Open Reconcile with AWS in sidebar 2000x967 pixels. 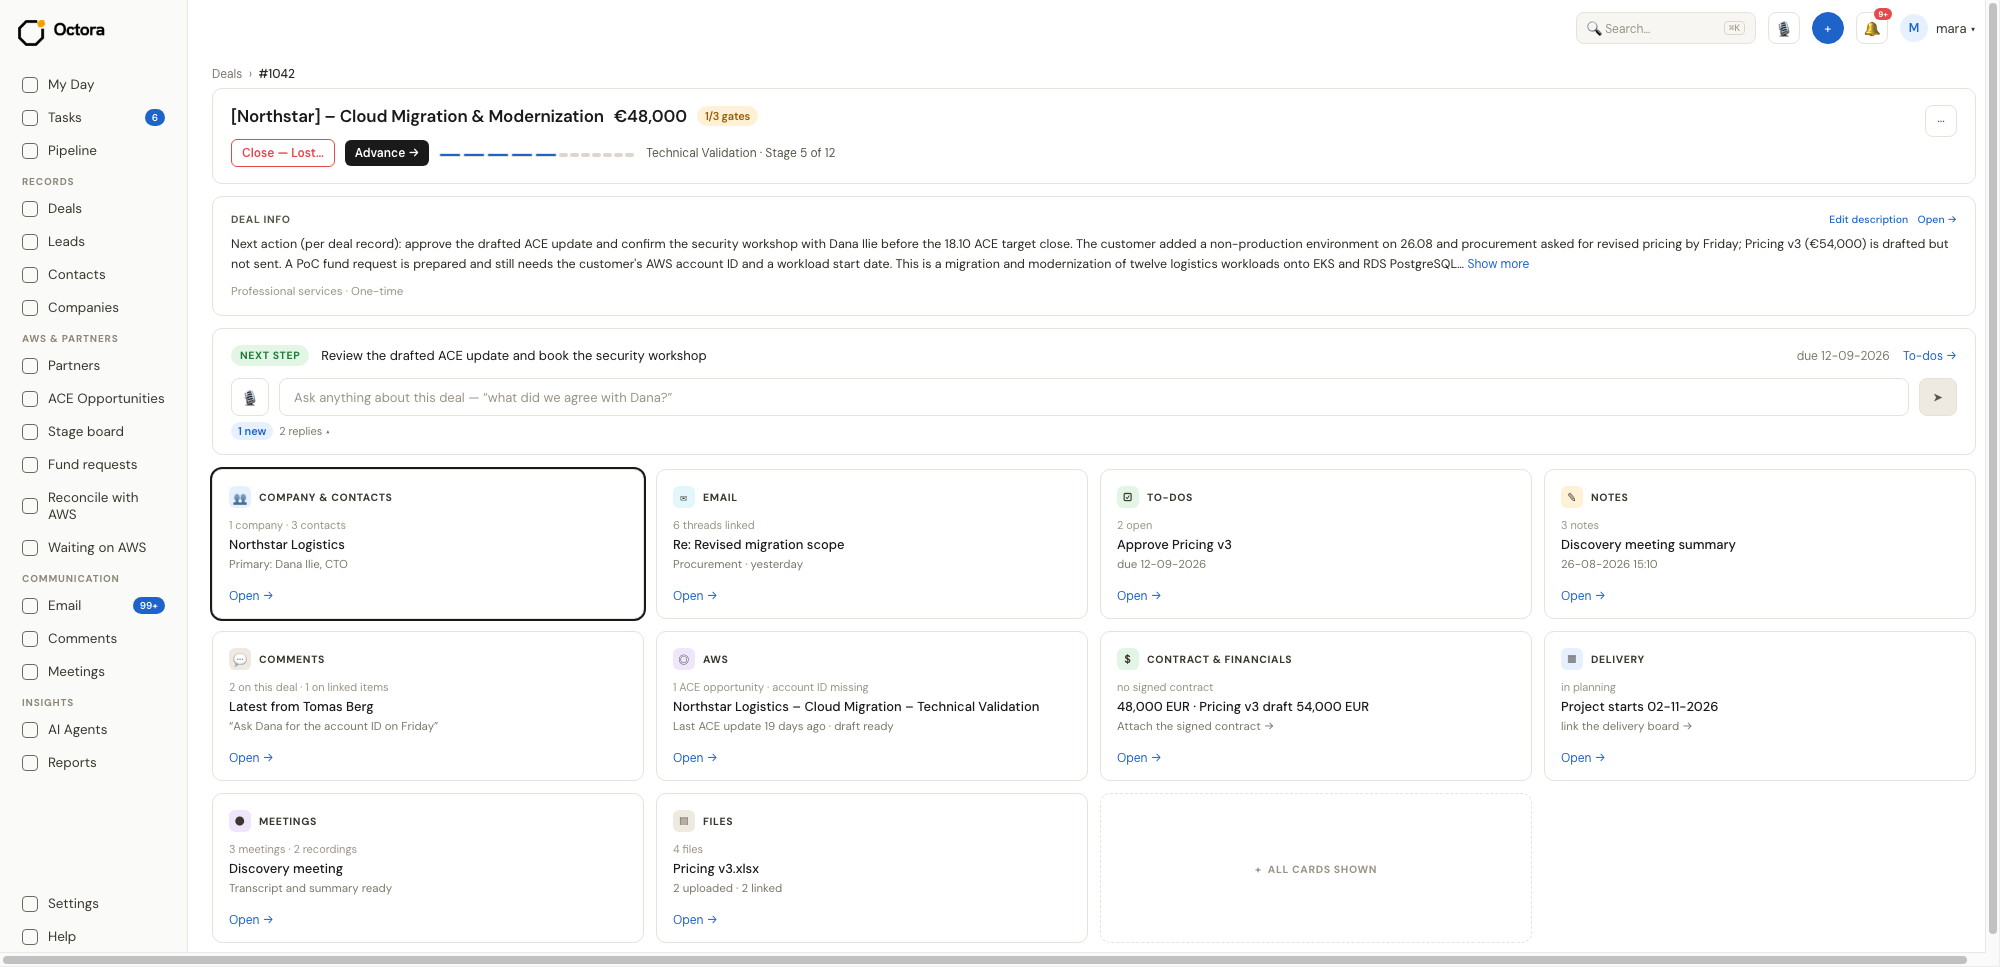pyautogui.click(x=93, y=506)
